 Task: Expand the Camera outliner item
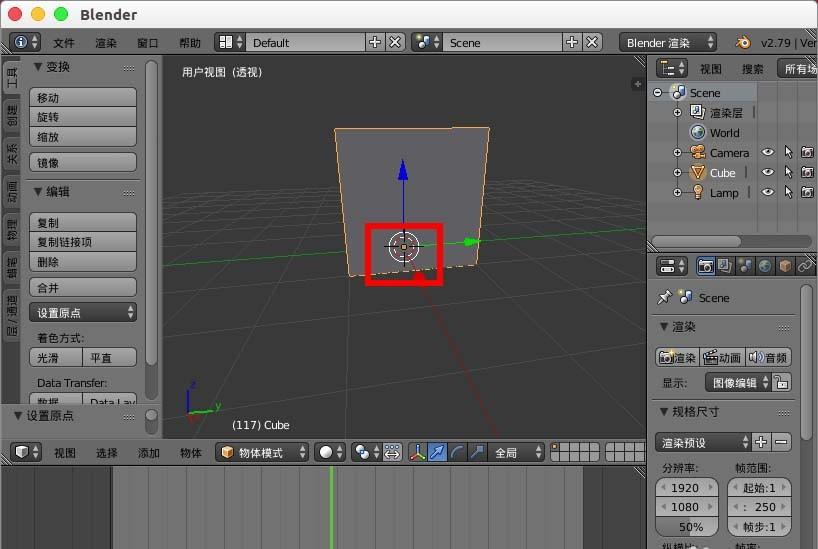(x=677, y=152)
